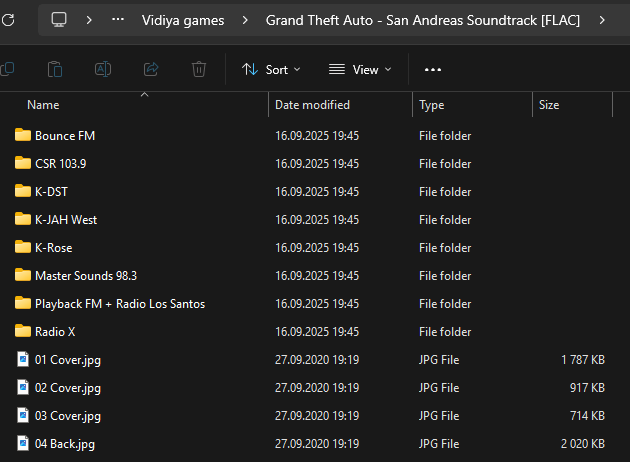This screenshot has width=630, height=462.
Task: Click Grand Theft Auto soundtrack breadcrumb
Action: 423,20
